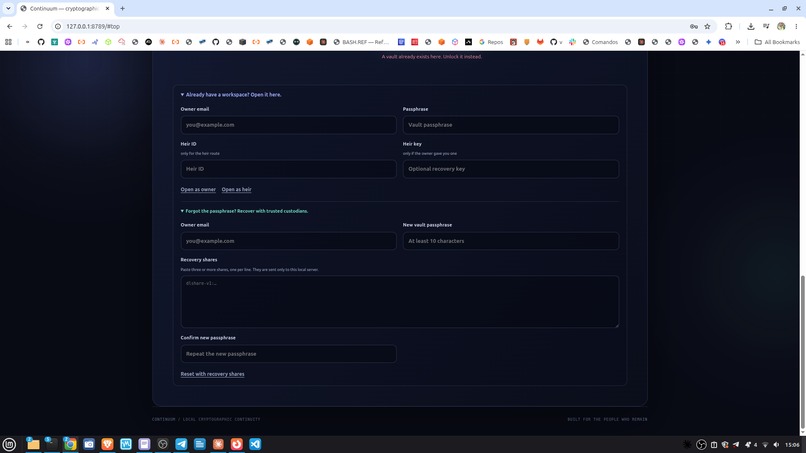The image size is (806, 453).
Task: Click Reset with recovery shares
Action: pyautogui.click(x=212, y=374)
